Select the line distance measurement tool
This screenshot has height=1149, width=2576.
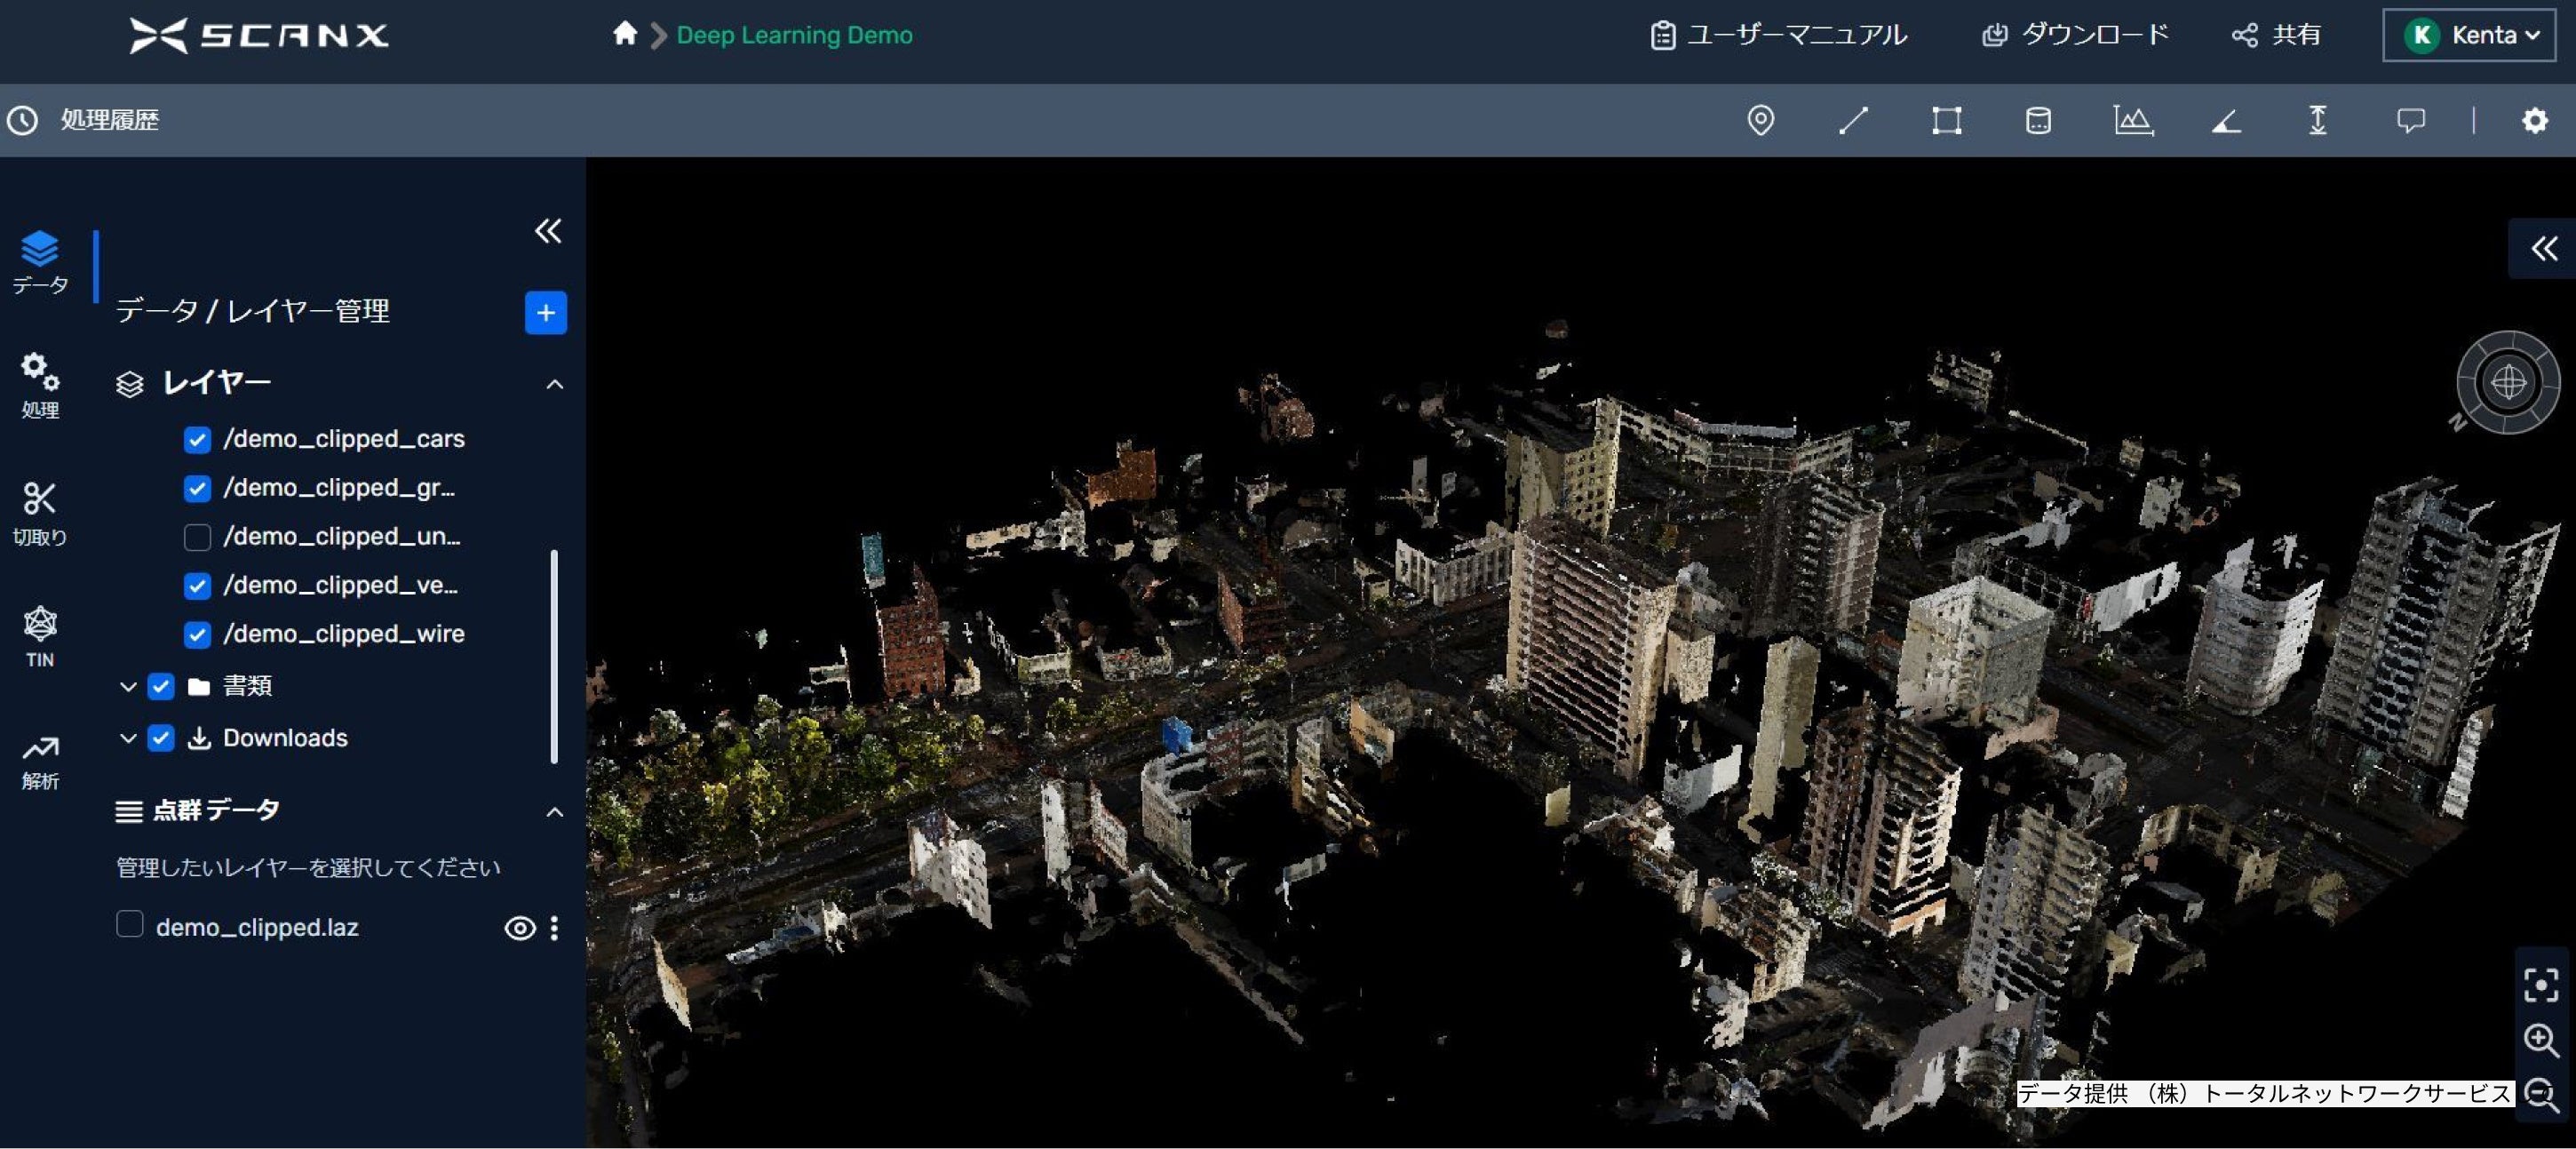(x=1853, y=120)
